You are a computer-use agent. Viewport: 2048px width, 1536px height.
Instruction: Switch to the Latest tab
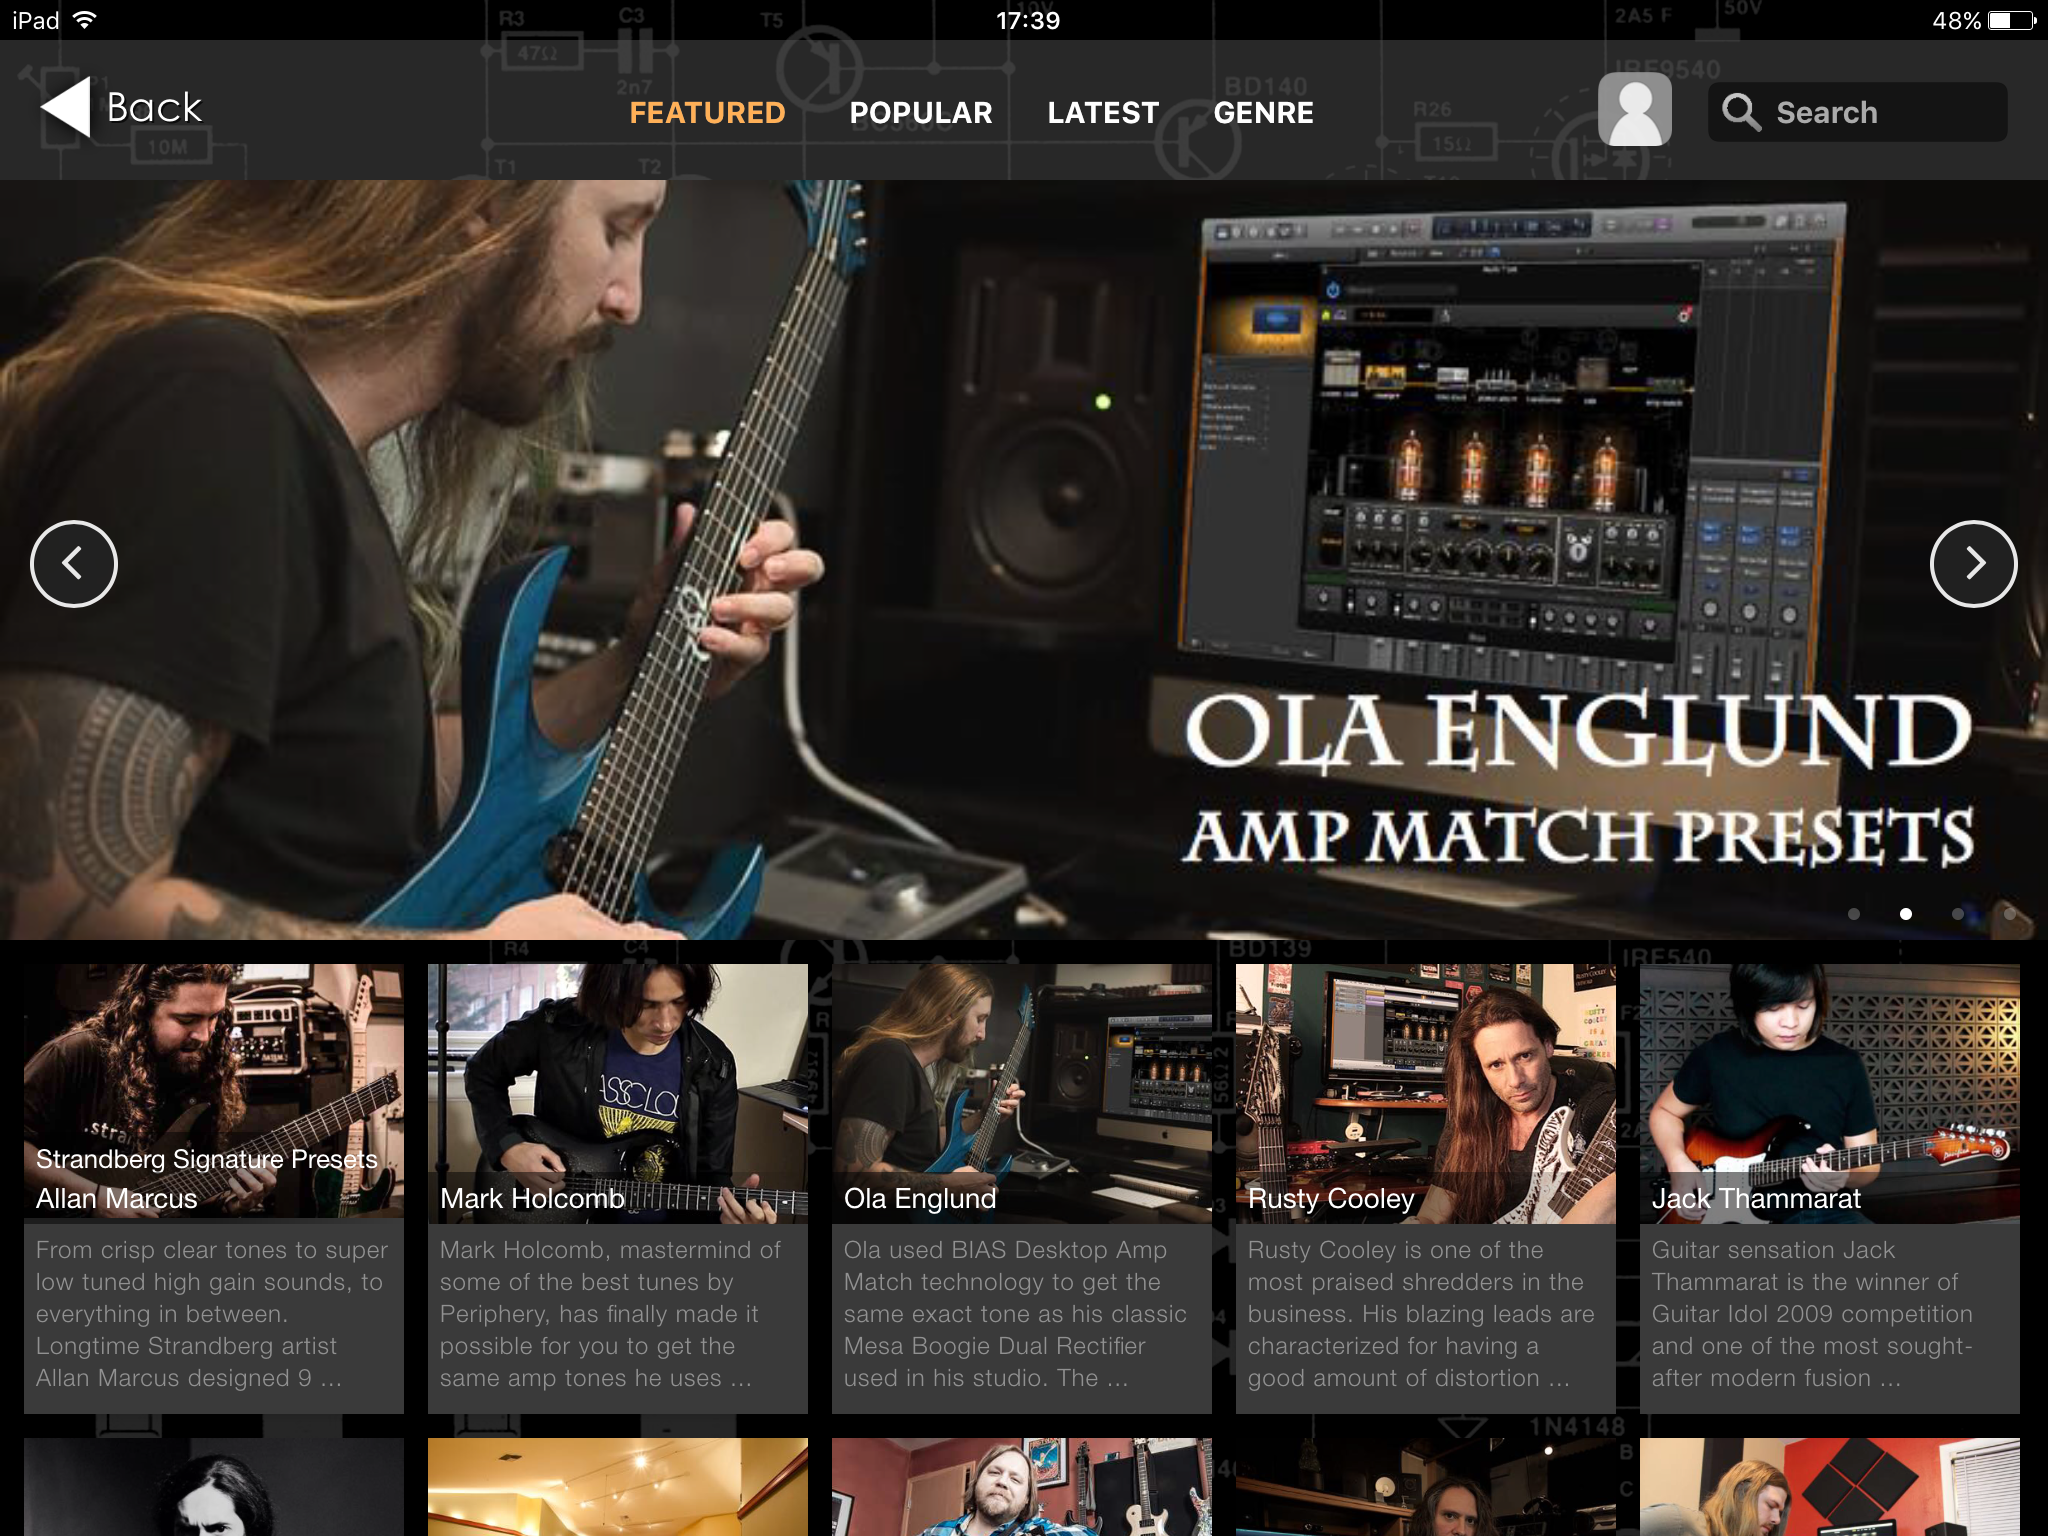pyautogui.click(x=1103, y=113)
